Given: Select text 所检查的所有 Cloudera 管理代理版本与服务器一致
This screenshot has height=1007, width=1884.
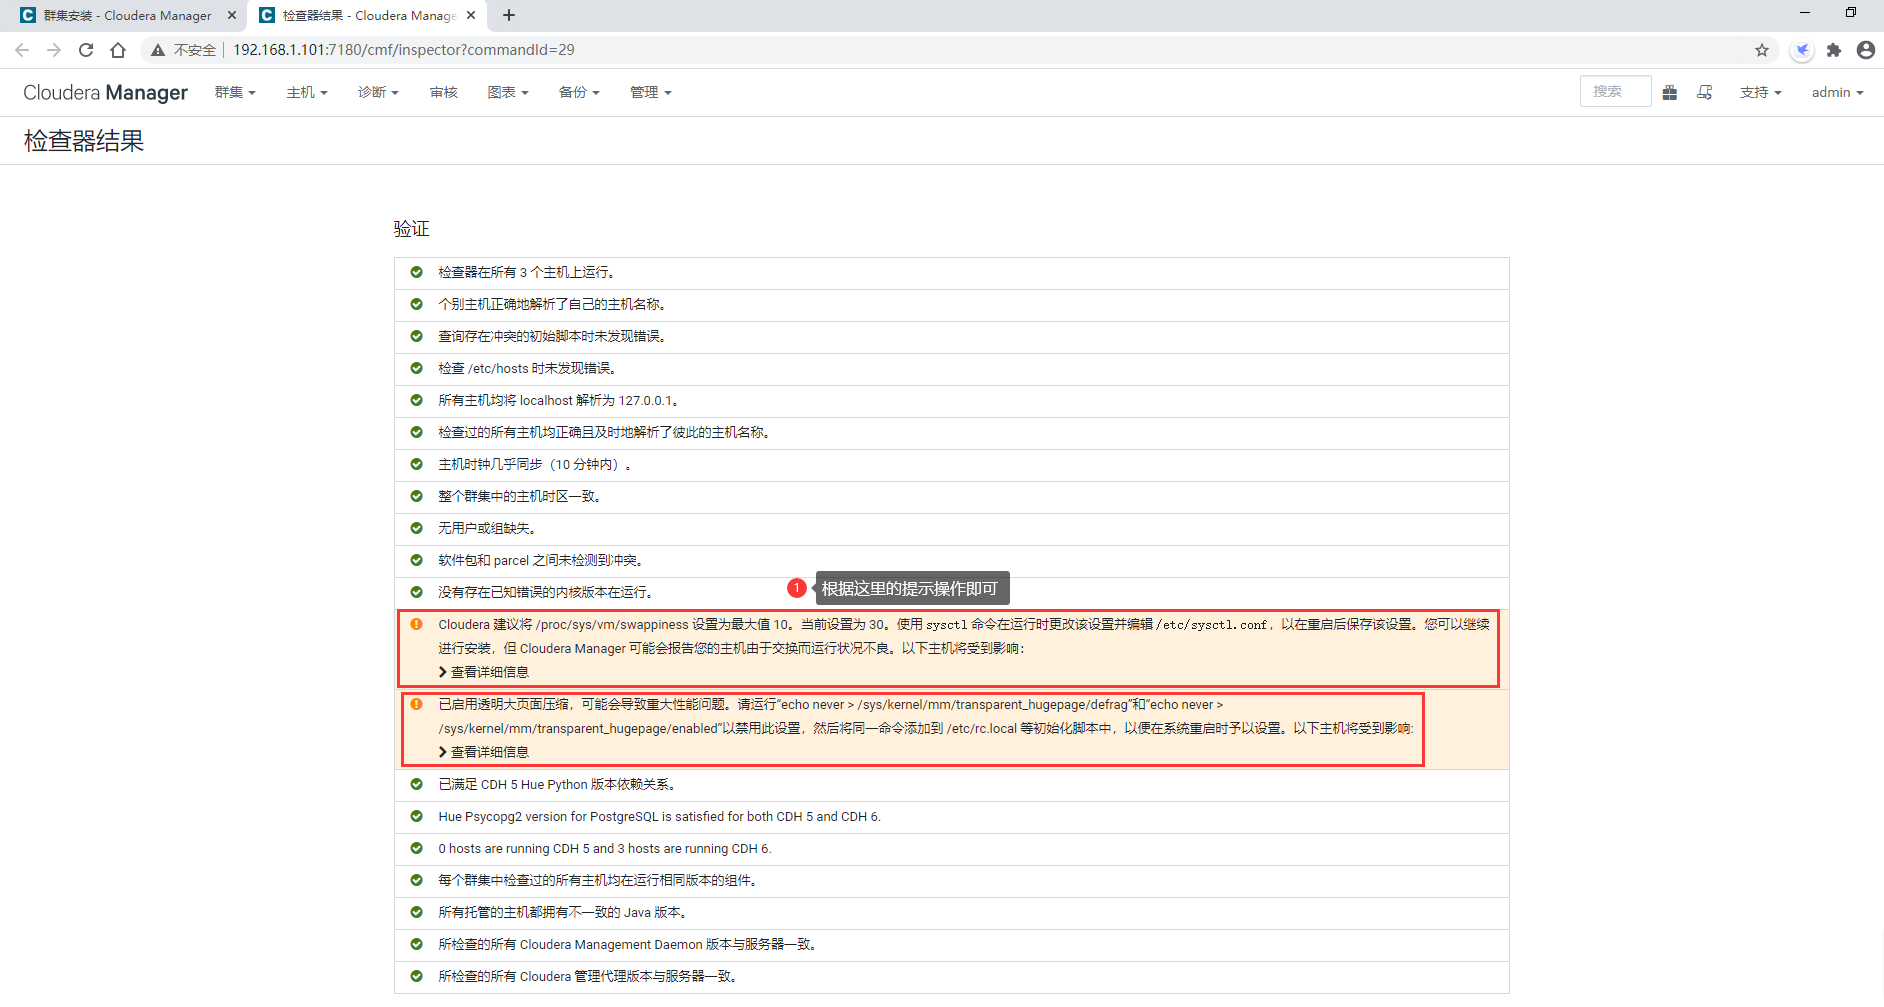Looking at the screenshot, I should (588, 976).
